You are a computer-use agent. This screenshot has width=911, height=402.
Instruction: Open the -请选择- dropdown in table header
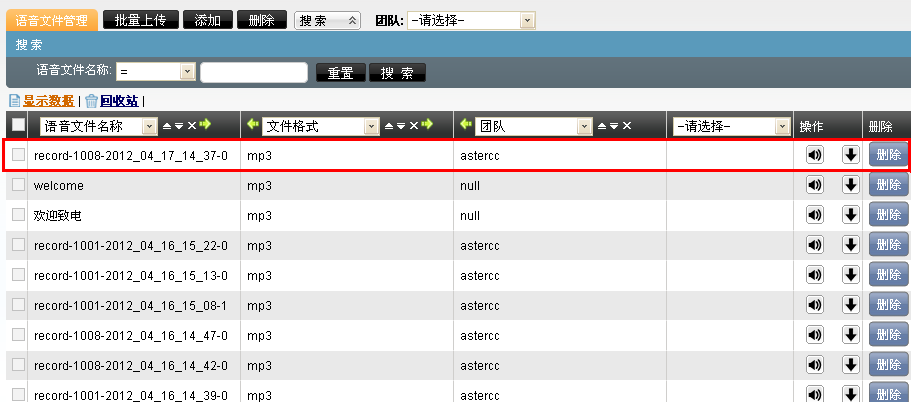(732, 126)
